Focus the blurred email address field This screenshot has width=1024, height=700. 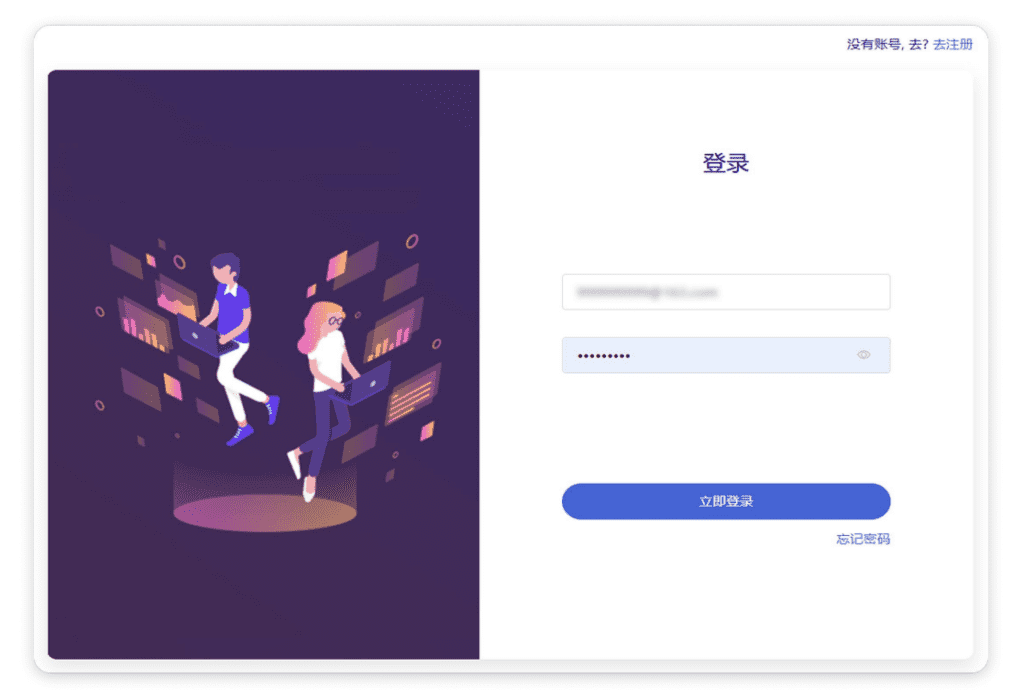pyautogui.click(x=726, y=292)
